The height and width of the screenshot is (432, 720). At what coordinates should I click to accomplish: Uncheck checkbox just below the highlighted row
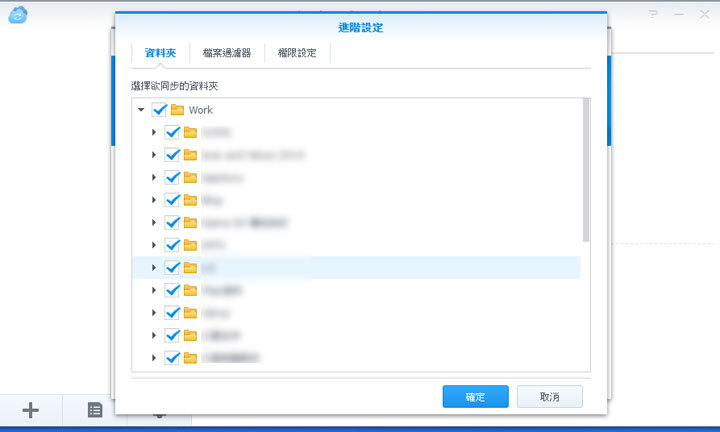coord(172,290)
